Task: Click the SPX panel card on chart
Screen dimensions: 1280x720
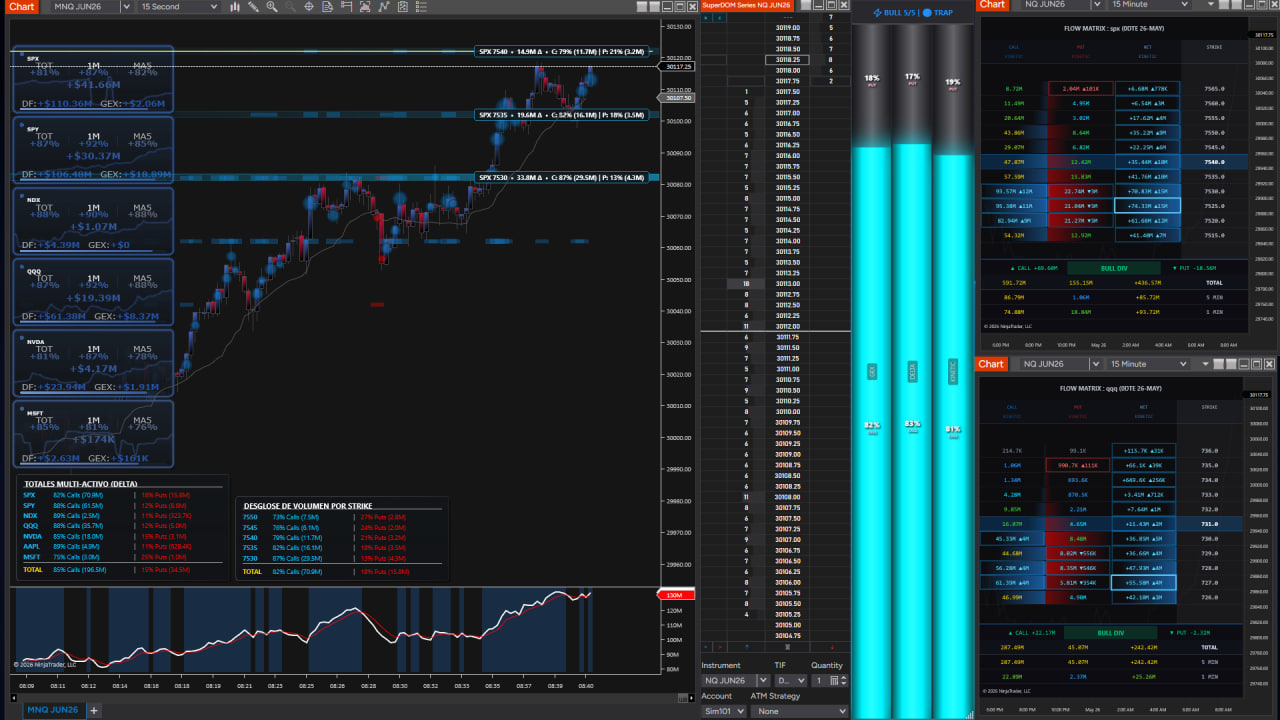Action: (x=93, y=79)
